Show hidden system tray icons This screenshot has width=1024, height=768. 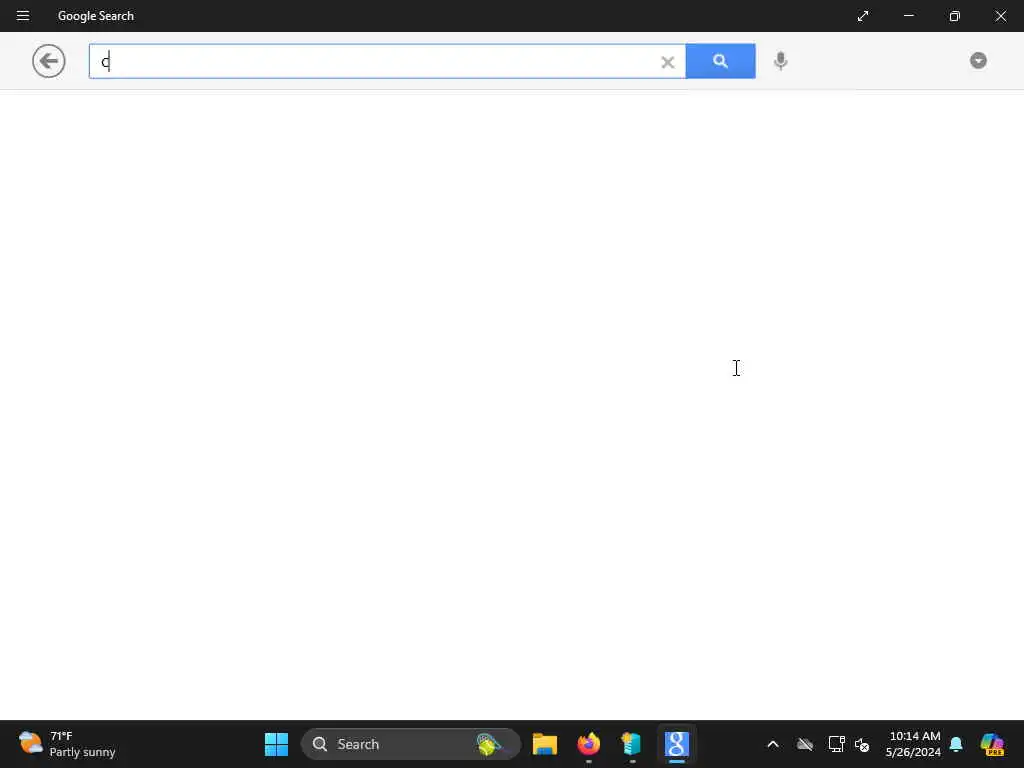coord(773,744)
